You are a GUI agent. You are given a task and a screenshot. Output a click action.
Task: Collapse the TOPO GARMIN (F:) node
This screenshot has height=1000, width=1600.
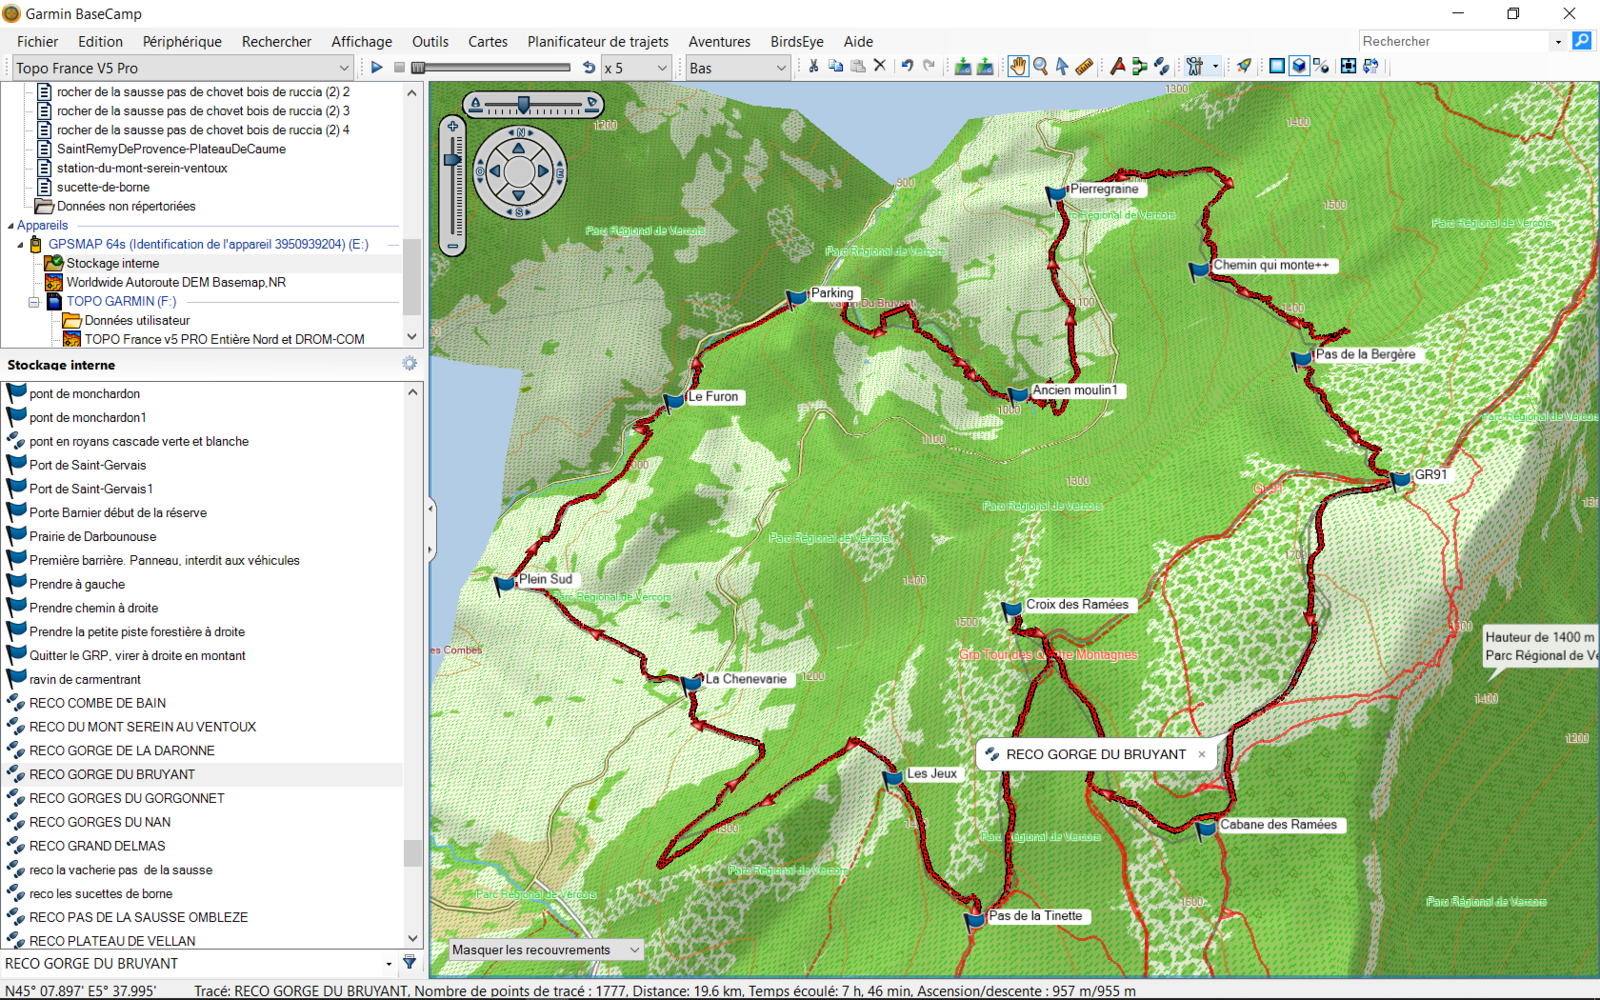pos(34,301)
